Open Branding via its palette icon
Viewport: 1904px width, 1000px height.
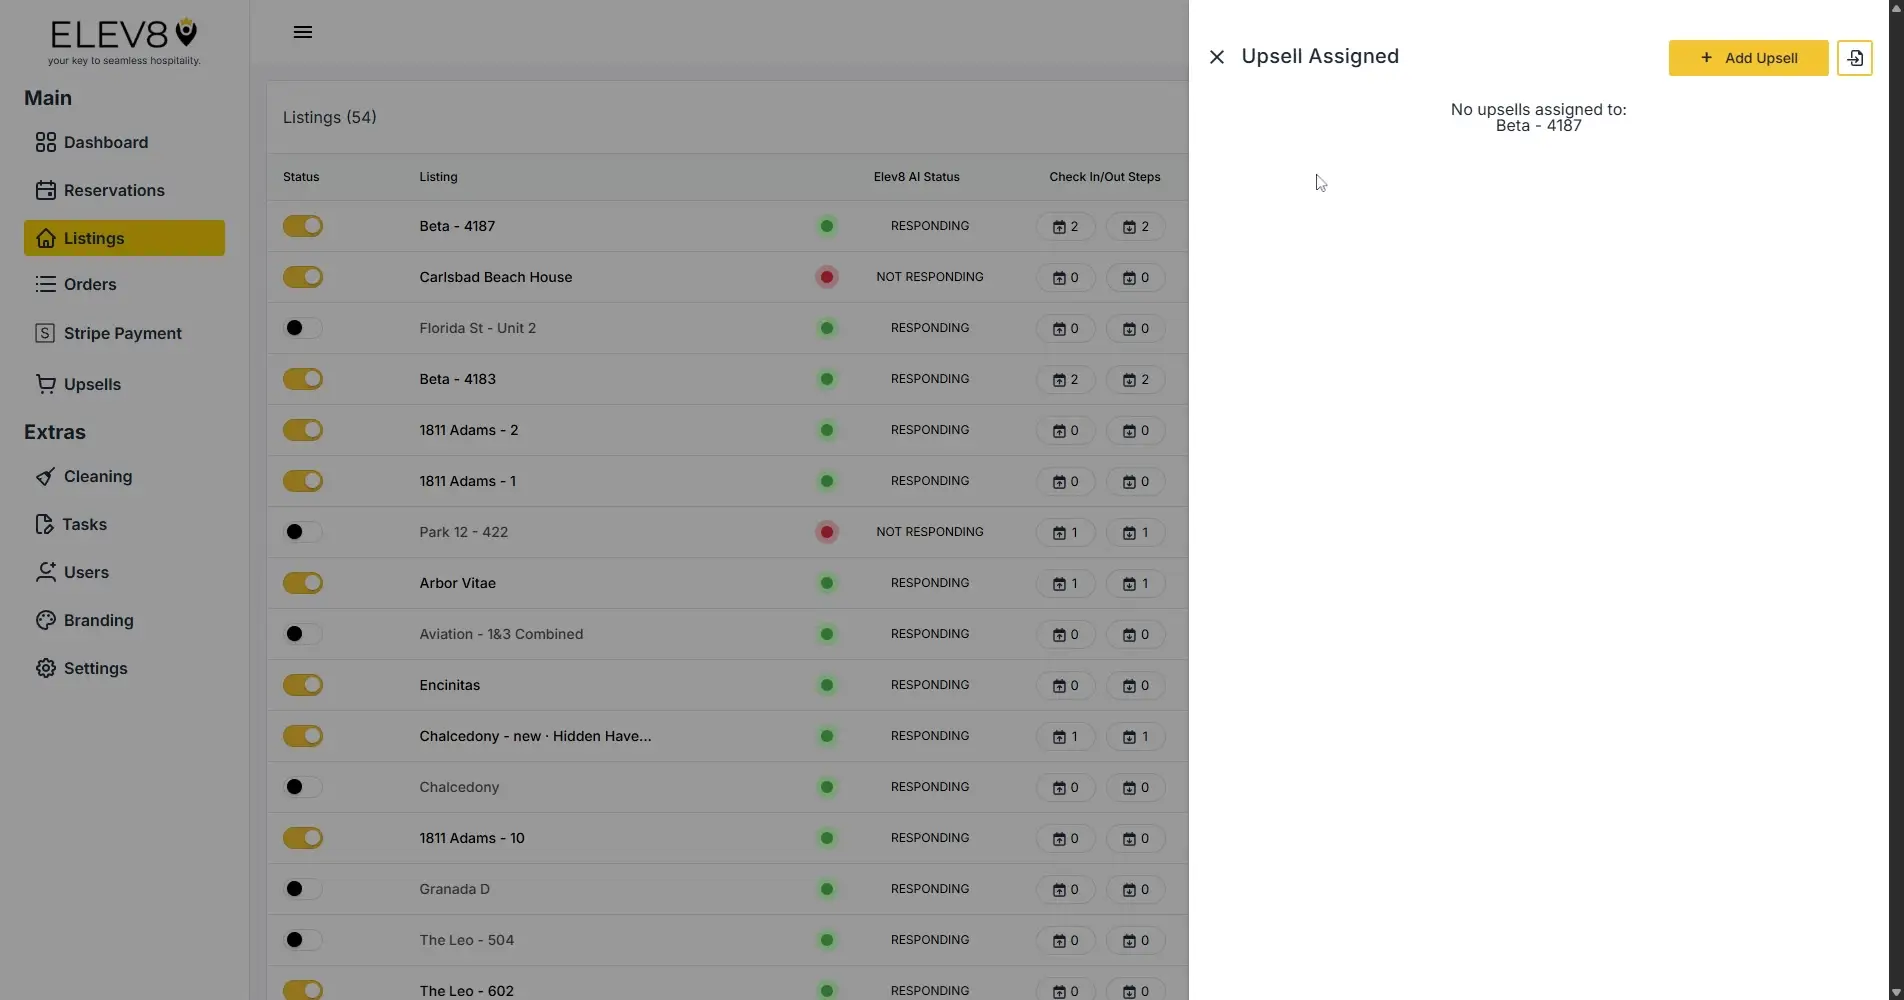click(46, 620)
